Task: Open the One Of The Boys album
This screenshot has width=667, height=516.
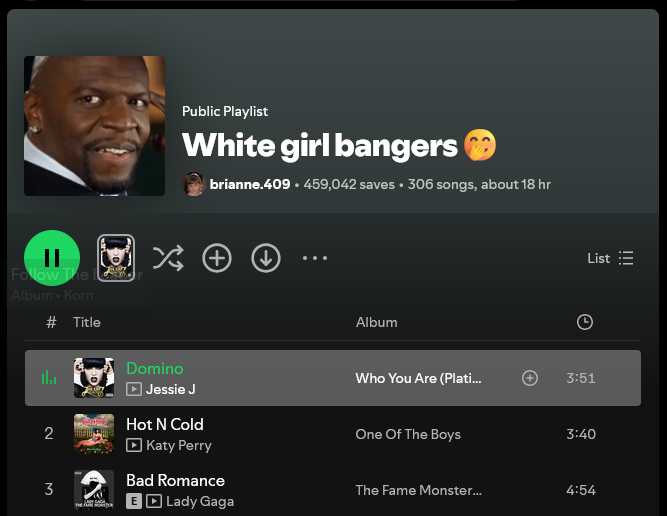Action: (x=408, y=434)
